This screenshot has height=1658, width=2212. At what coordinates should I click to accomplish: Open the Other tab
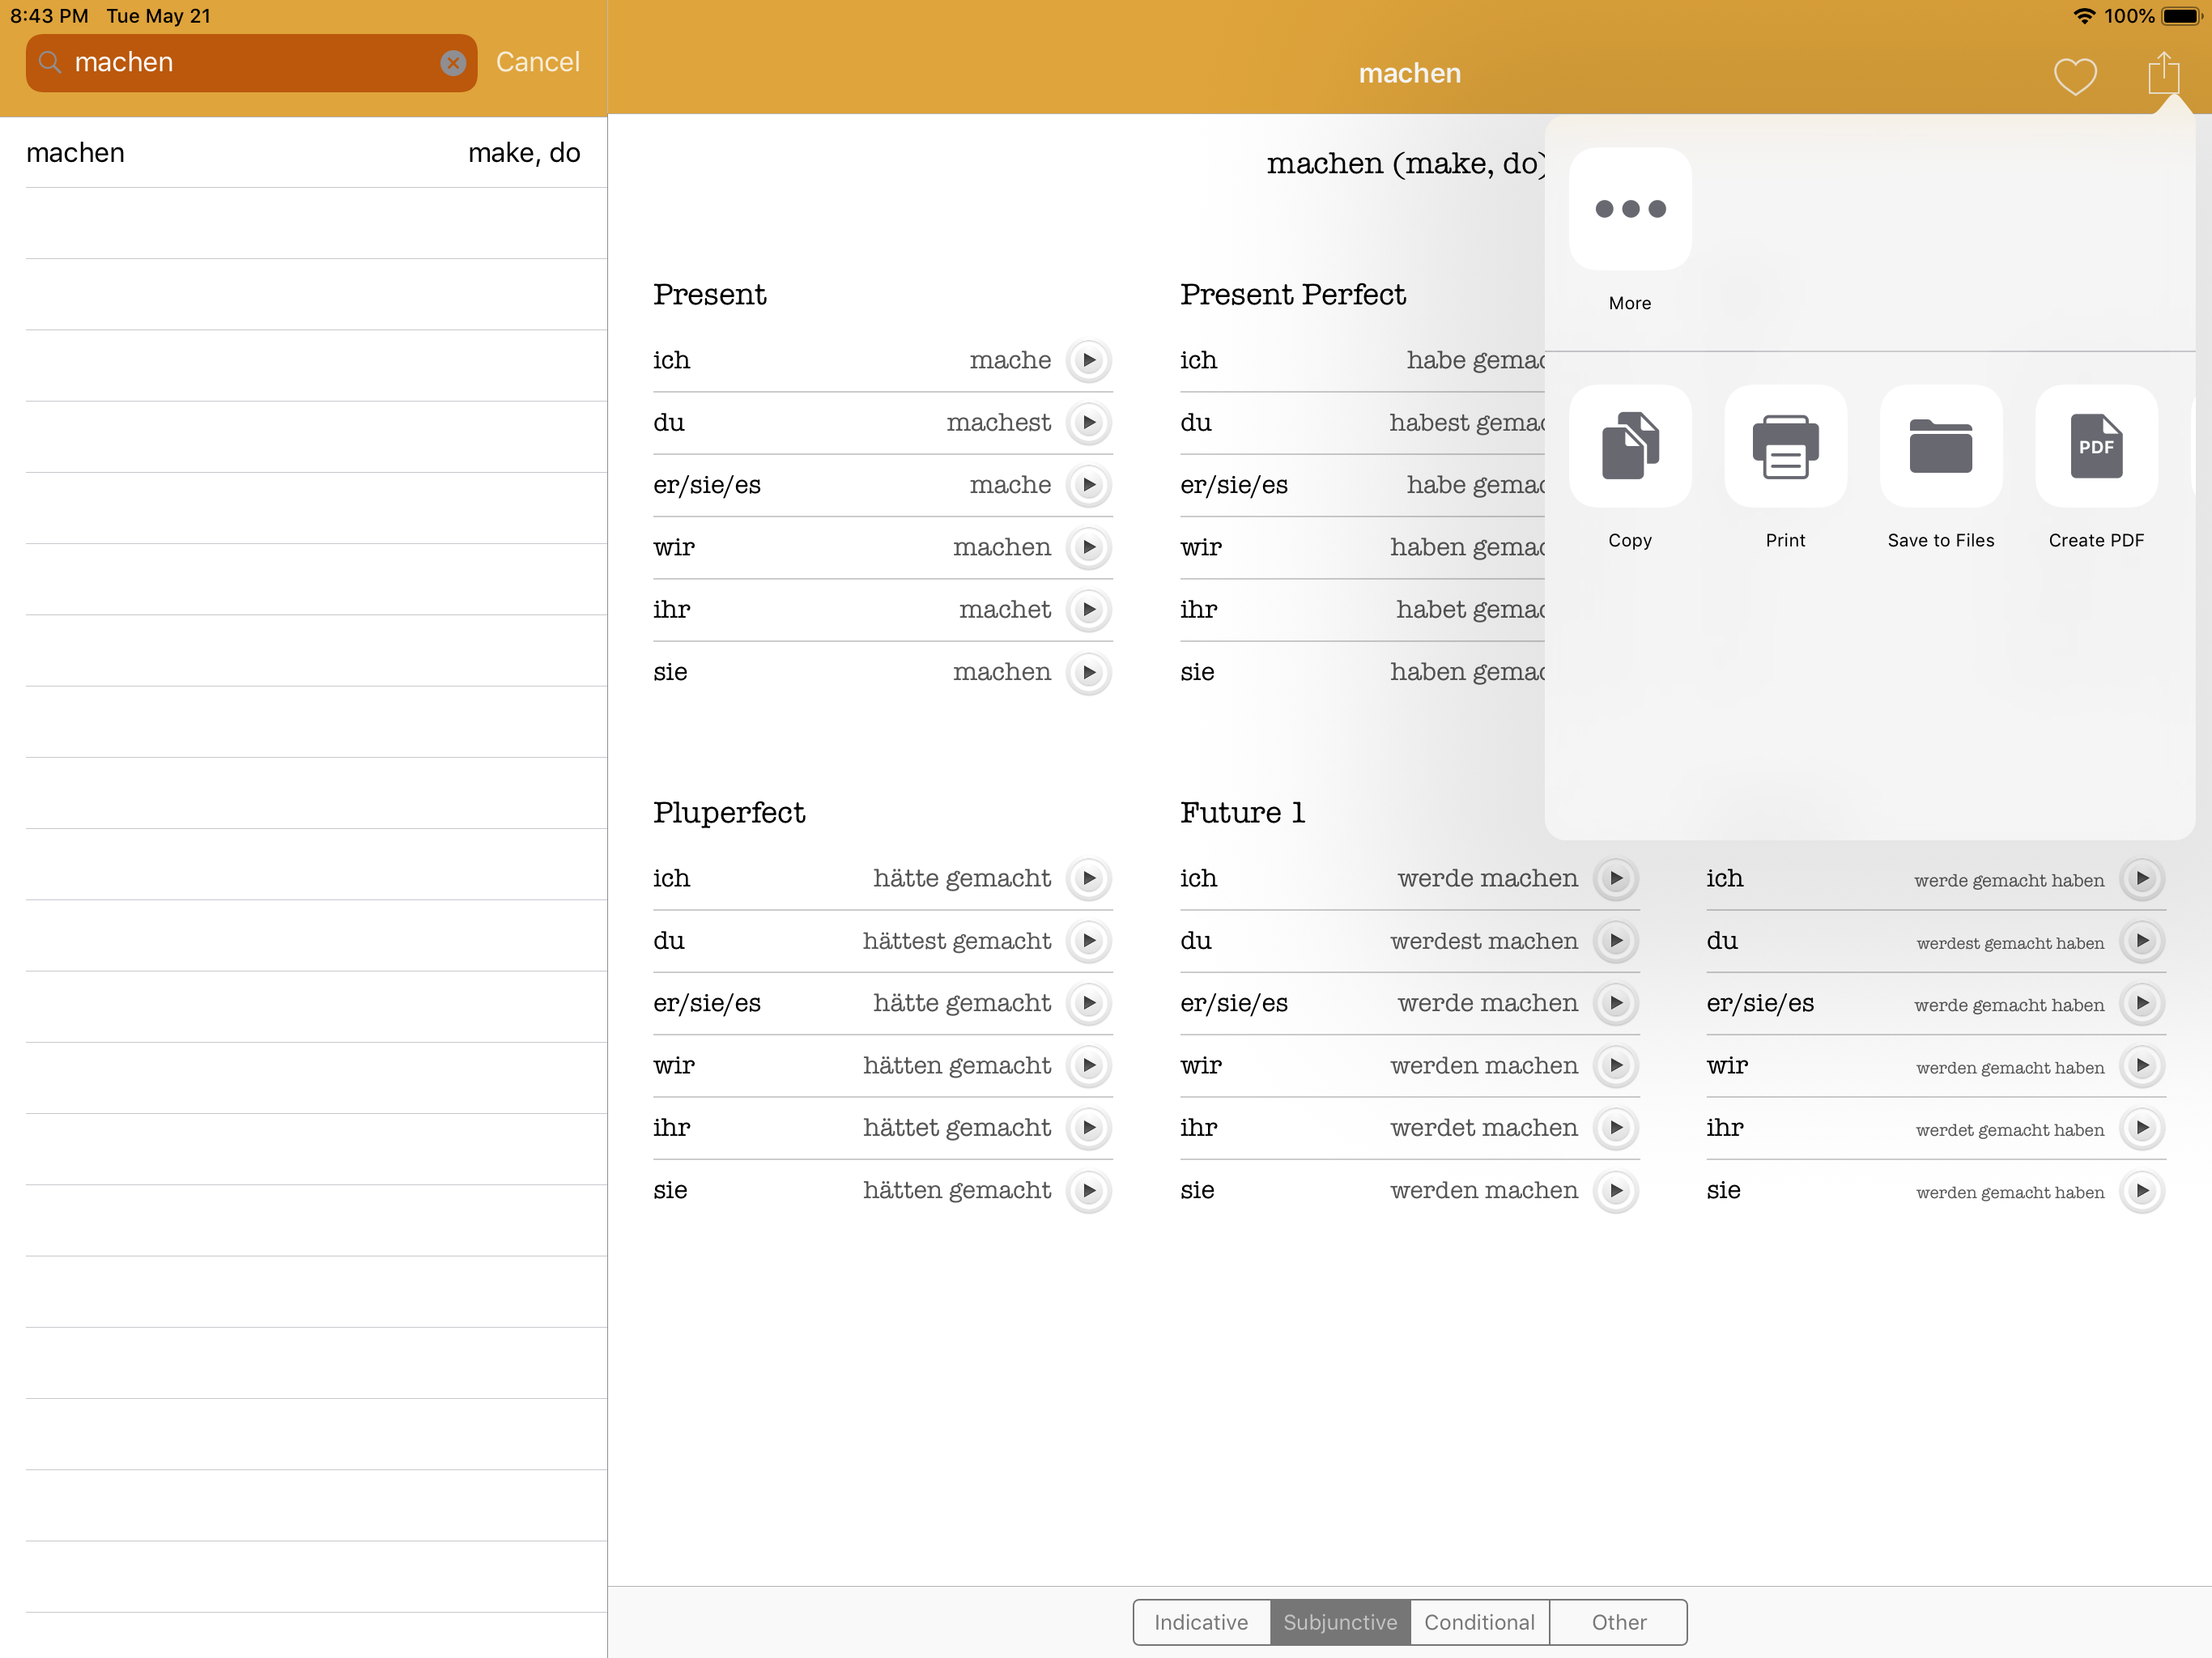[x=1618, y=1622]
